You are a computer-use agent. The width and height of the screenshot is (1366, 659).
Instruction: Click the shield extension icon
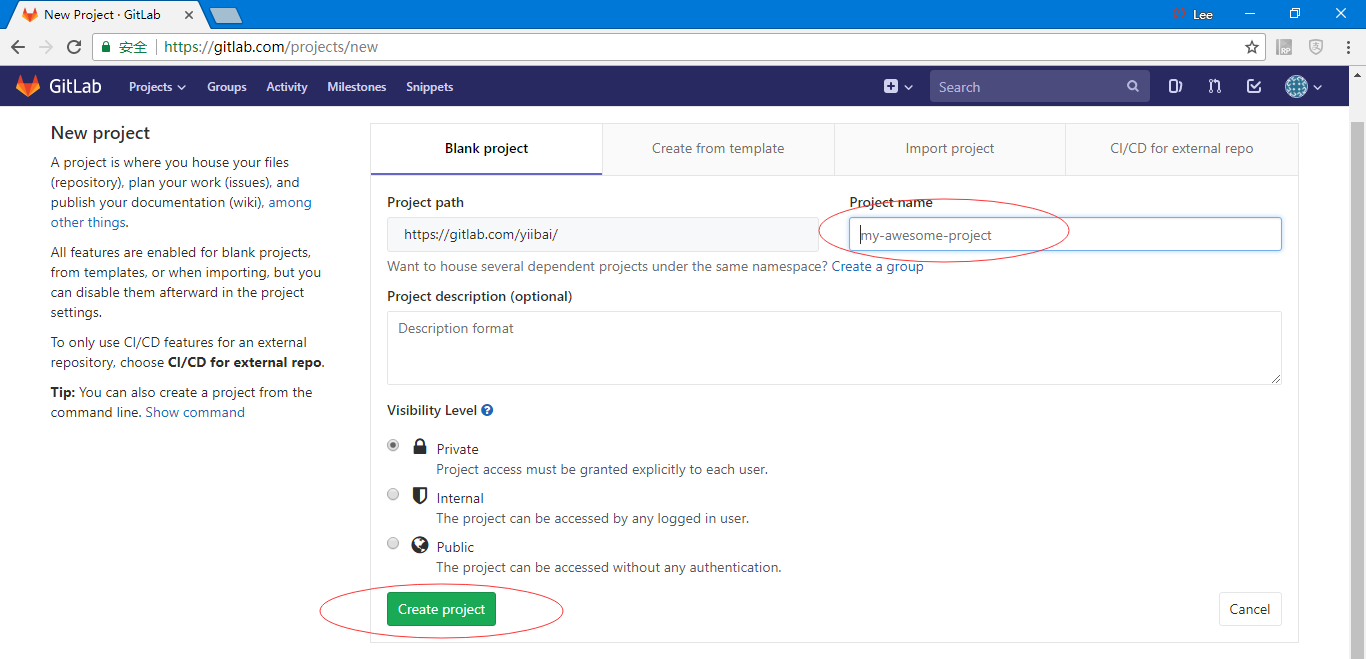coord(1316,47)
